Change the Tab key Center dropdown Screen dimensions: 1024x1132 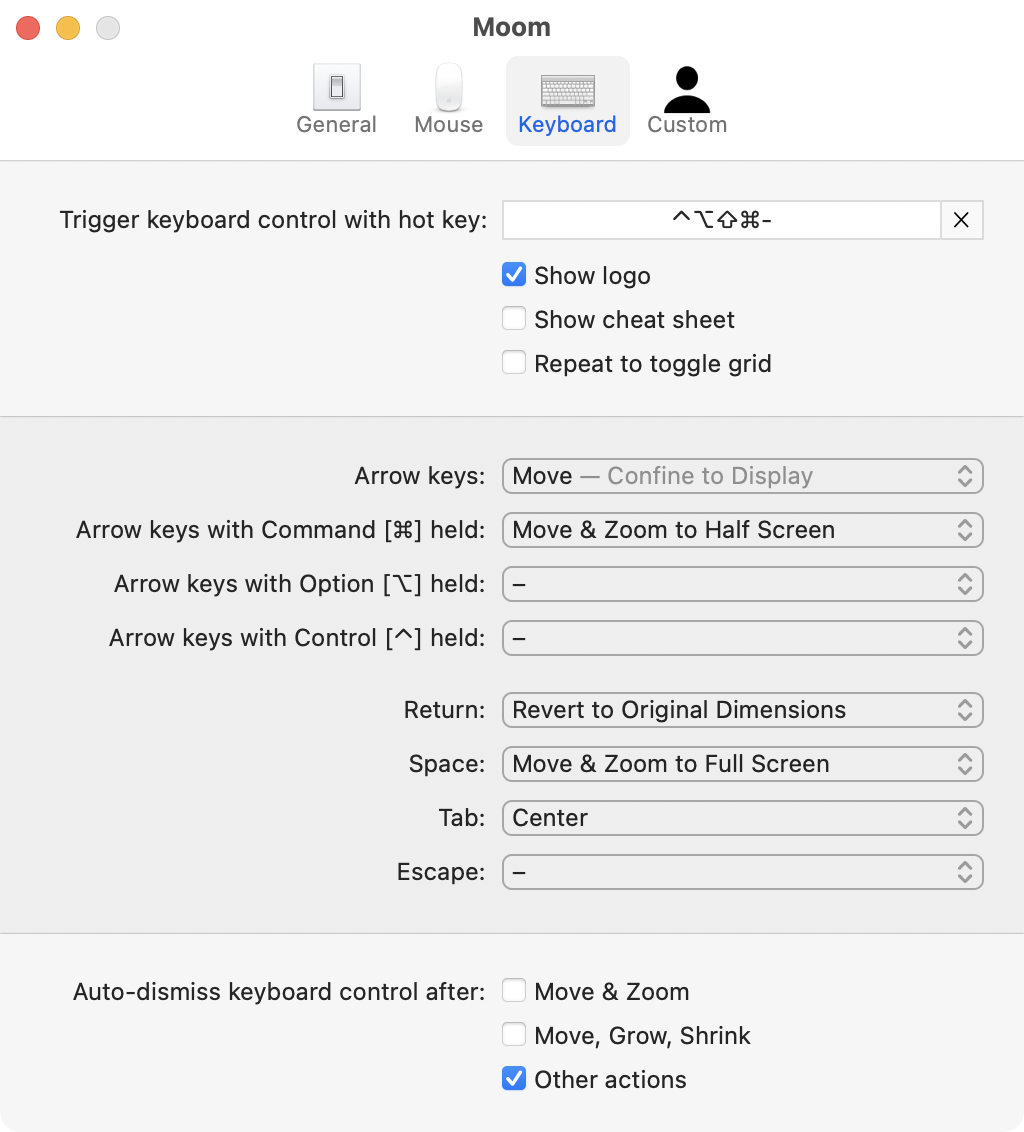[742, 818]
